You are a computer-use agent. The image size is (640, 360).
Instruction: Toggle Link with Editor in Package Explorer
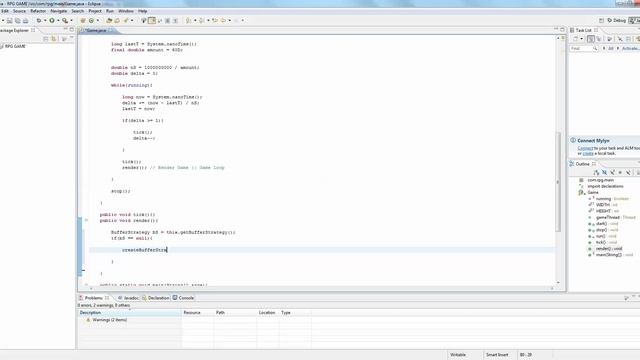point(54,39)
